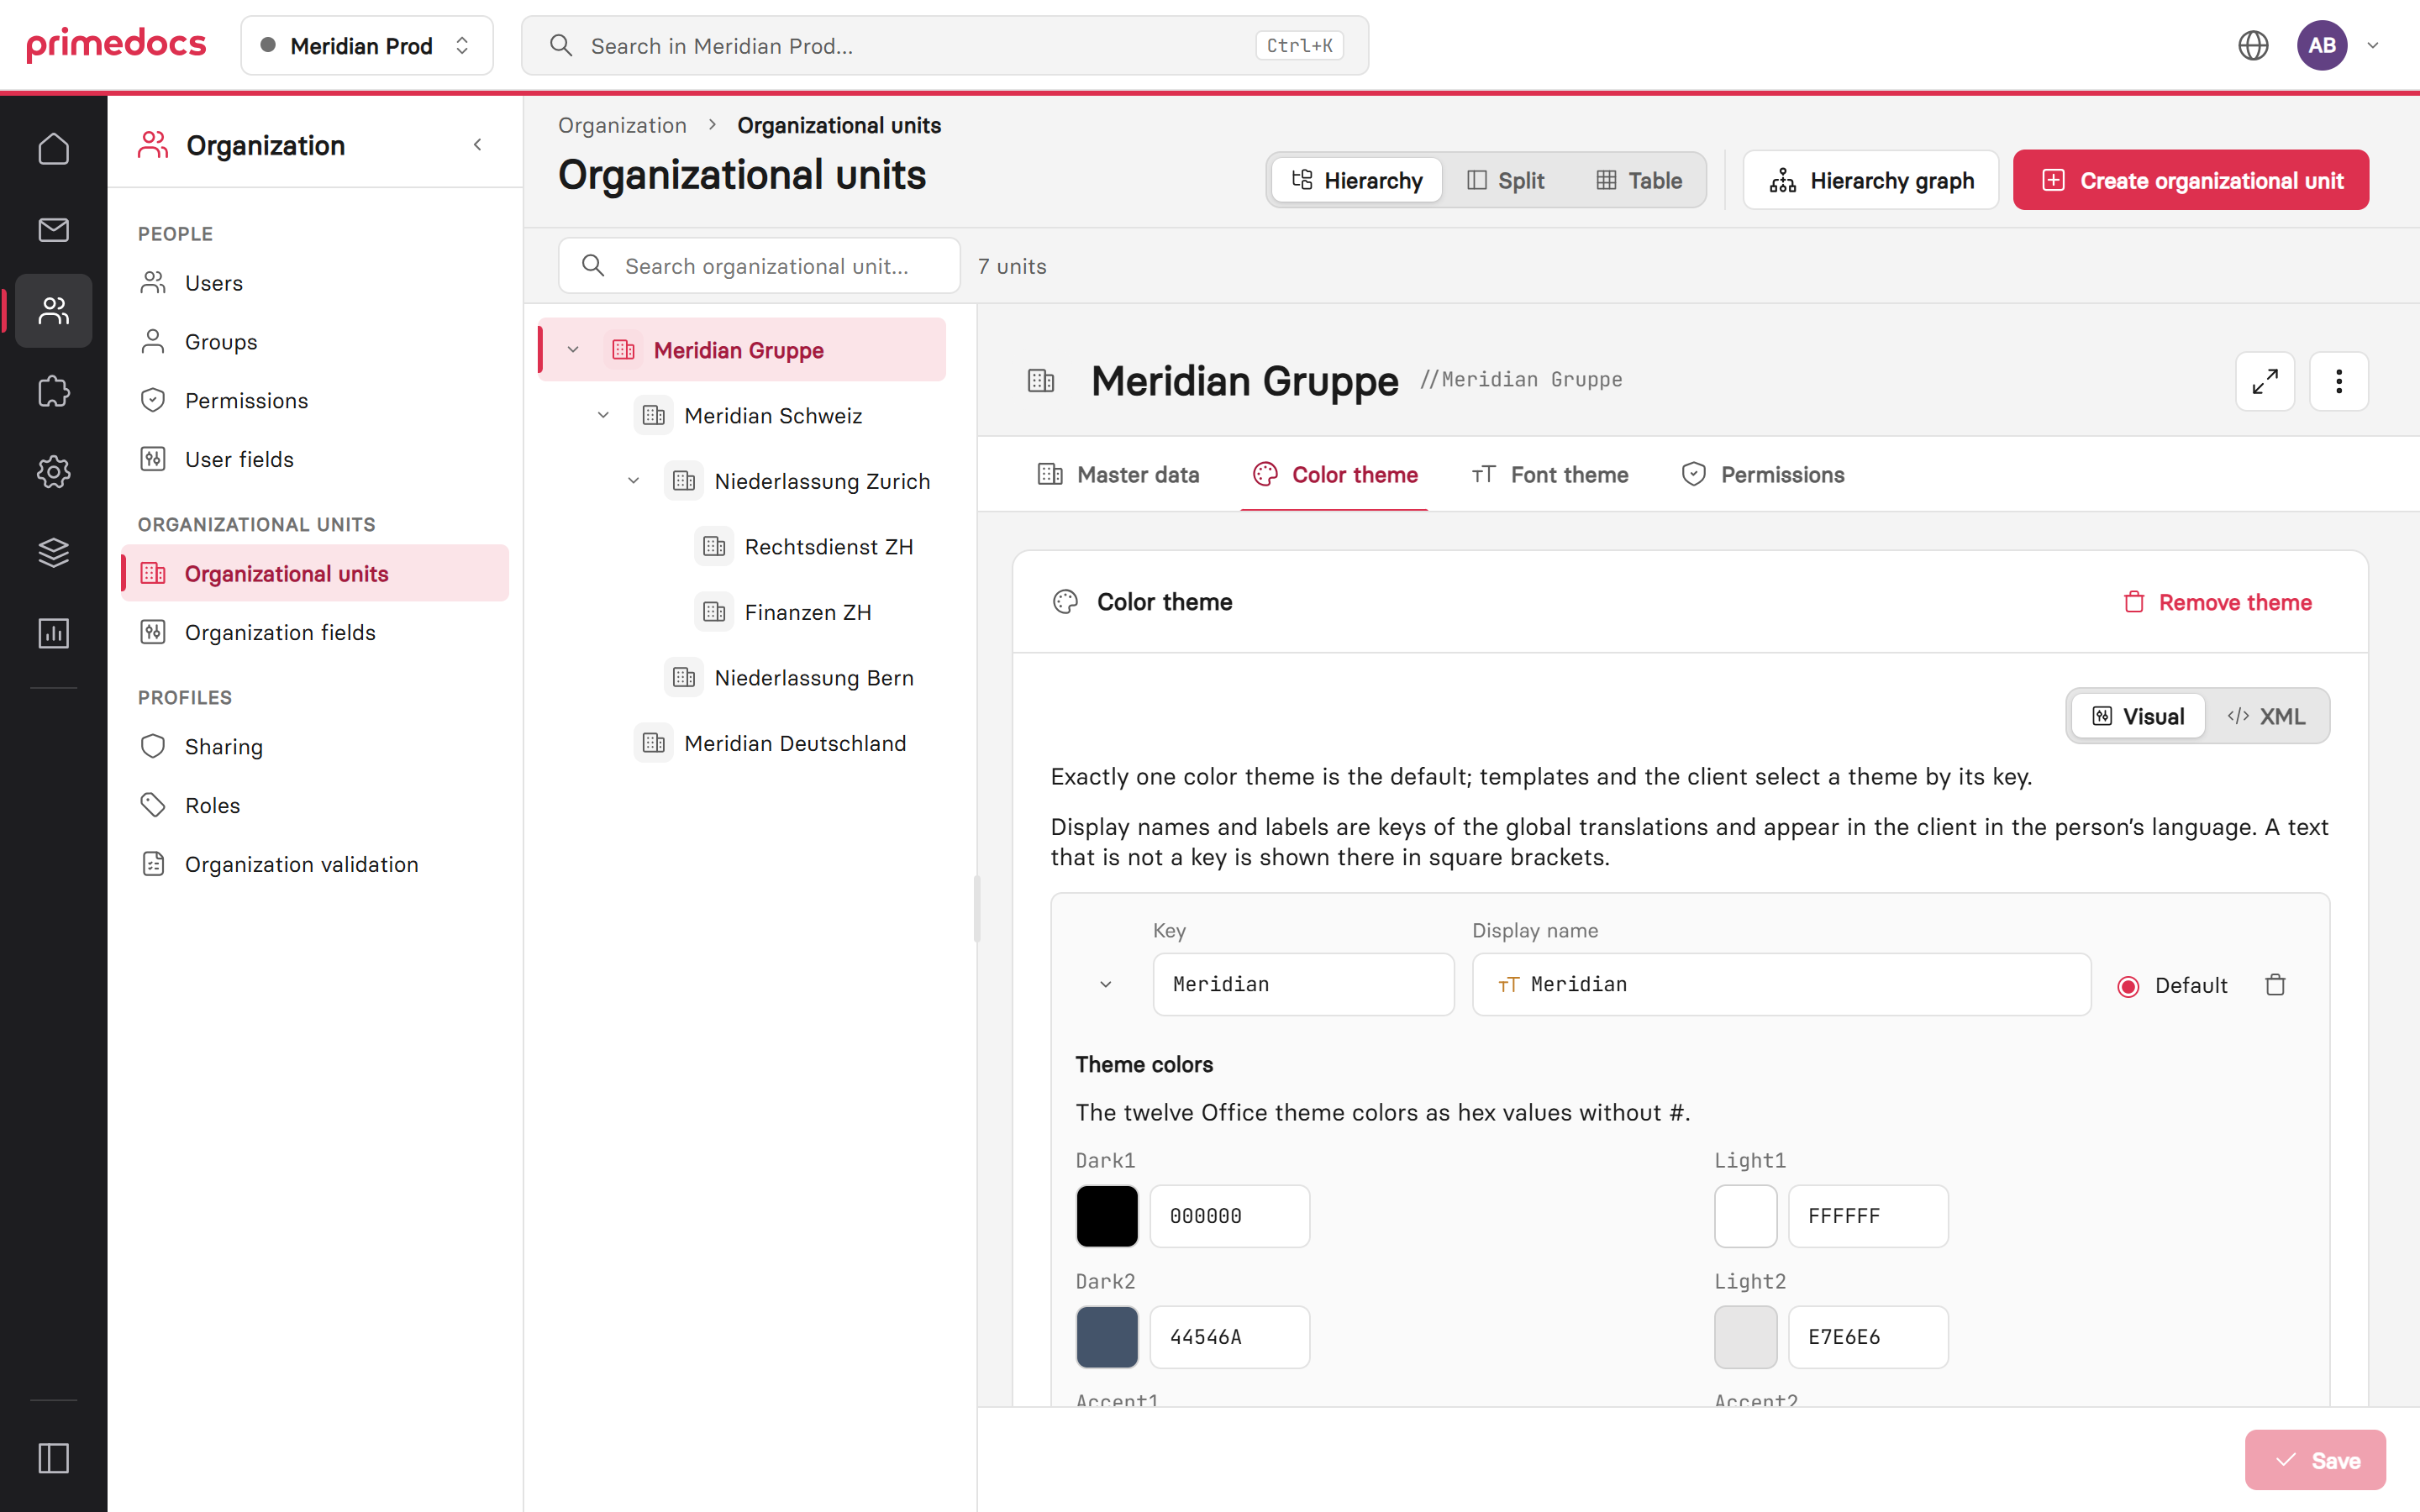Open the Home icon in left rail
The image size is (2420, 1512).
tap(53, 149)
